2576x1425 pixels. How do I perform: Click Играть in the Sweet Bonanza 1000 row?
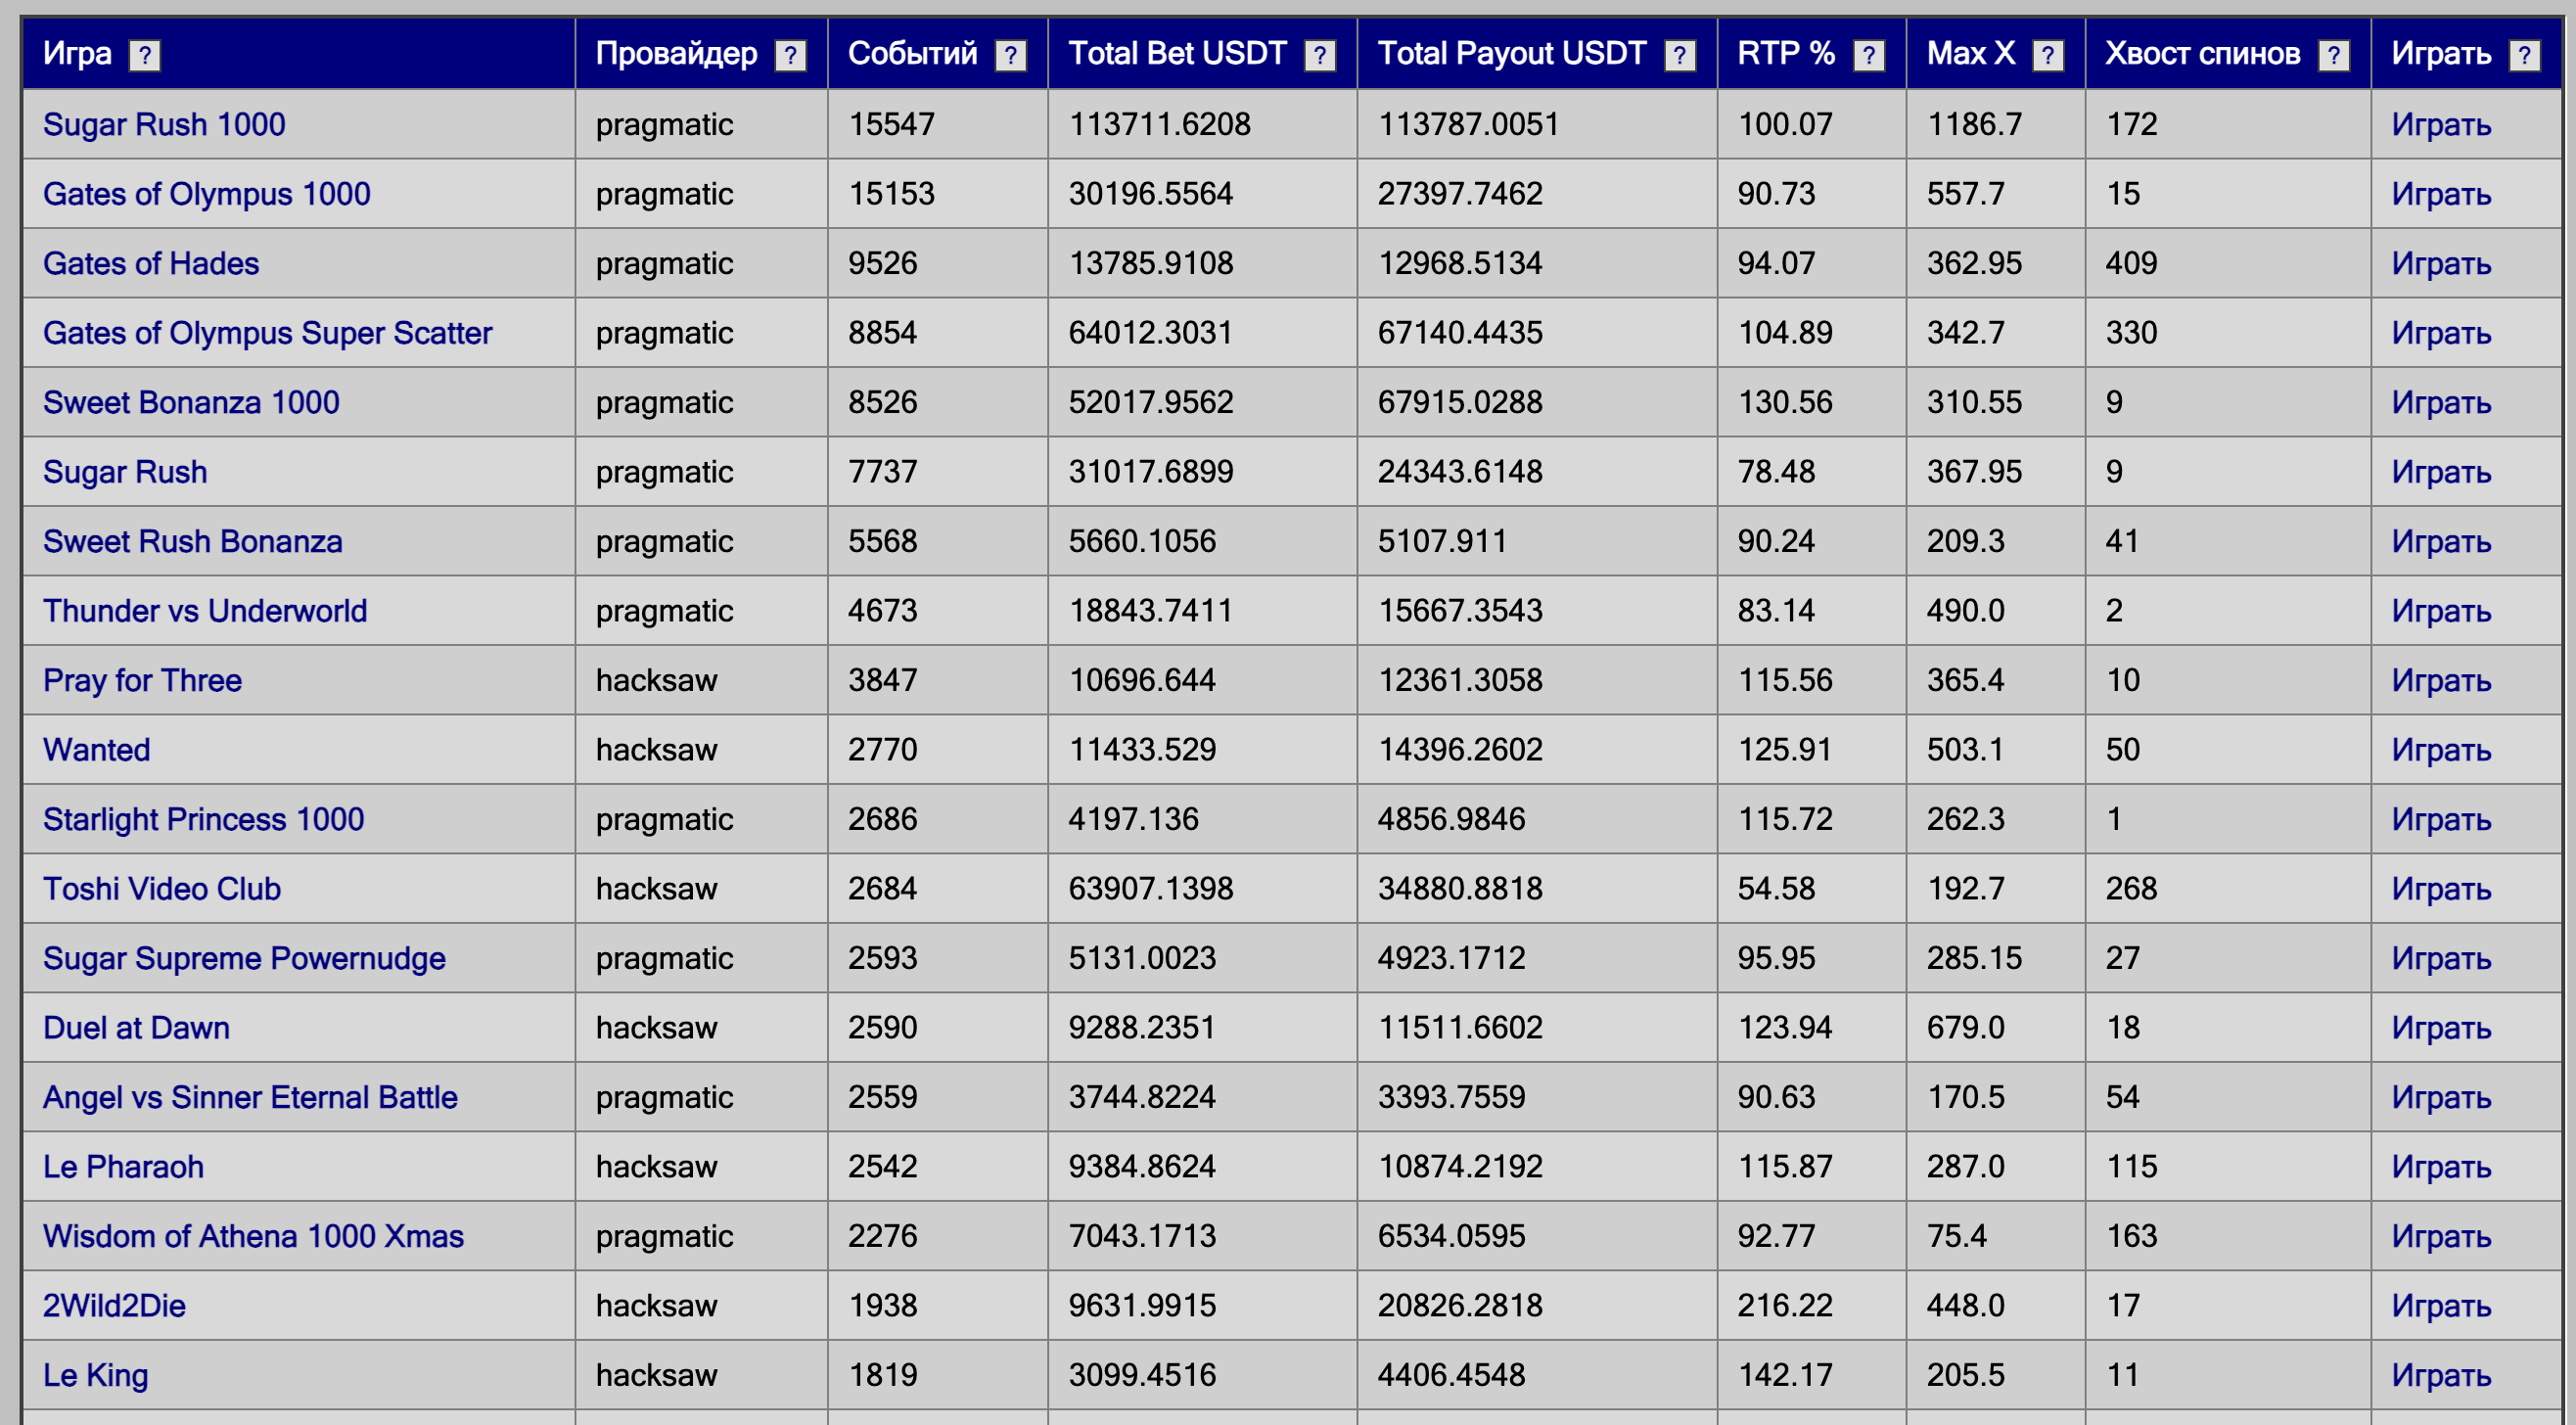[x=2440, y=403]
